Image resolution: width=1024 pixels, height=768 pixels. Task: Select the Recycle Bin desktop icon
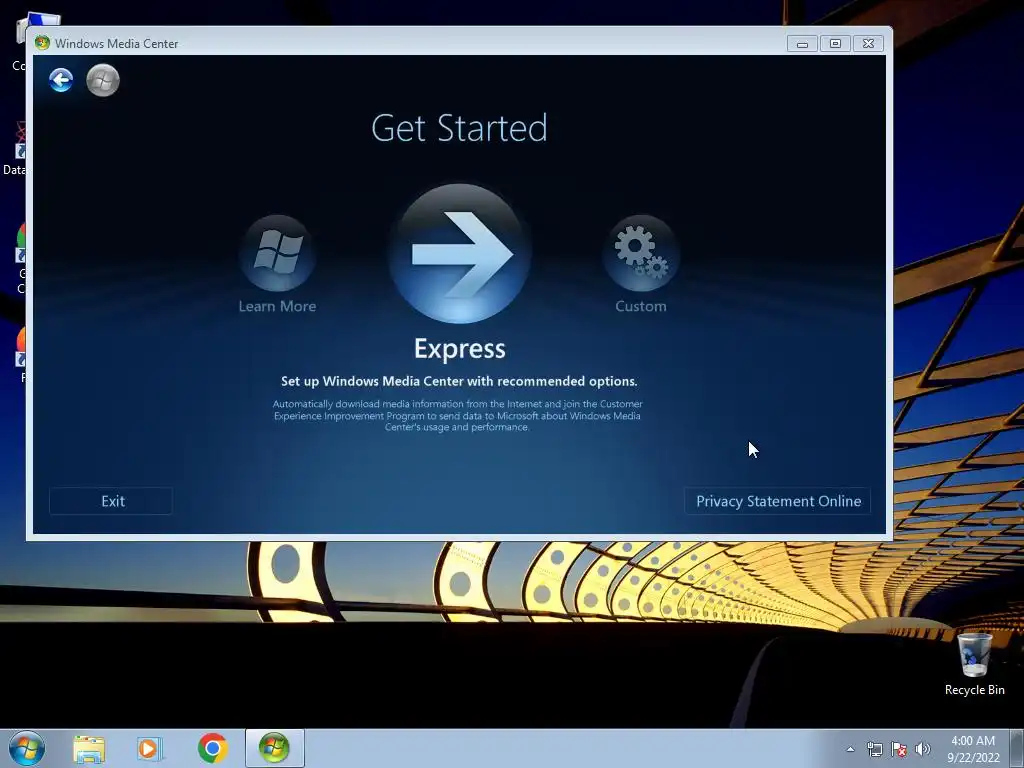974,664
